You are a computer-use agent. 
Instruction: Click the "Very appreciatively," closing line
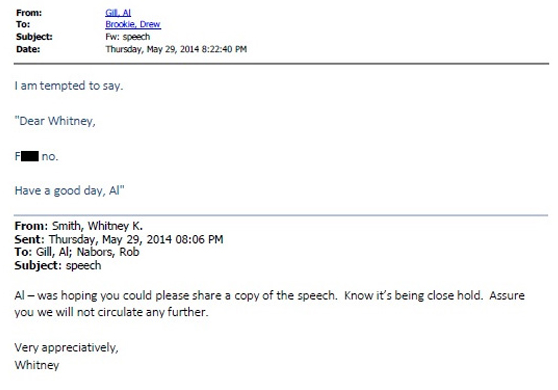point(67,347)
